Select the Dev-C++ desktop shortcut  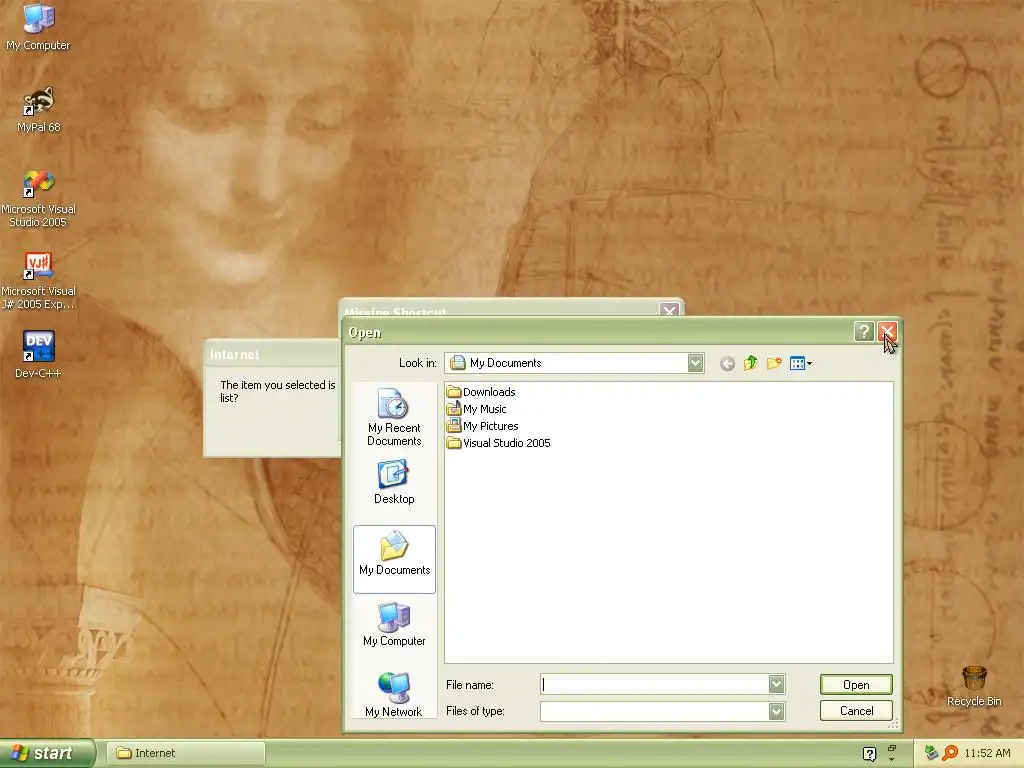(x=39, y=355)
